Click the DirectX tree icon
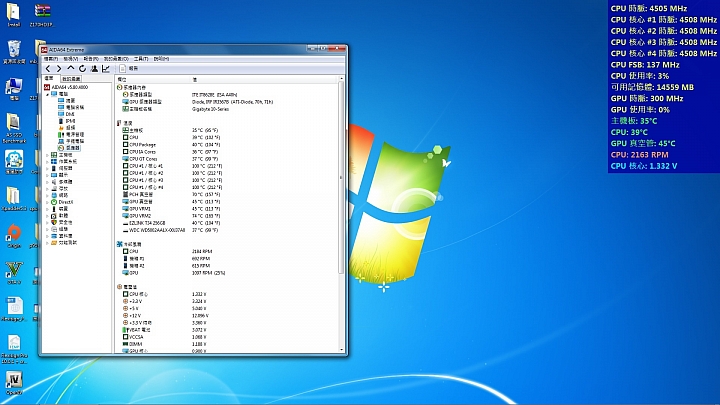Viewport: 720px width, 405px height. coord(54,202)
